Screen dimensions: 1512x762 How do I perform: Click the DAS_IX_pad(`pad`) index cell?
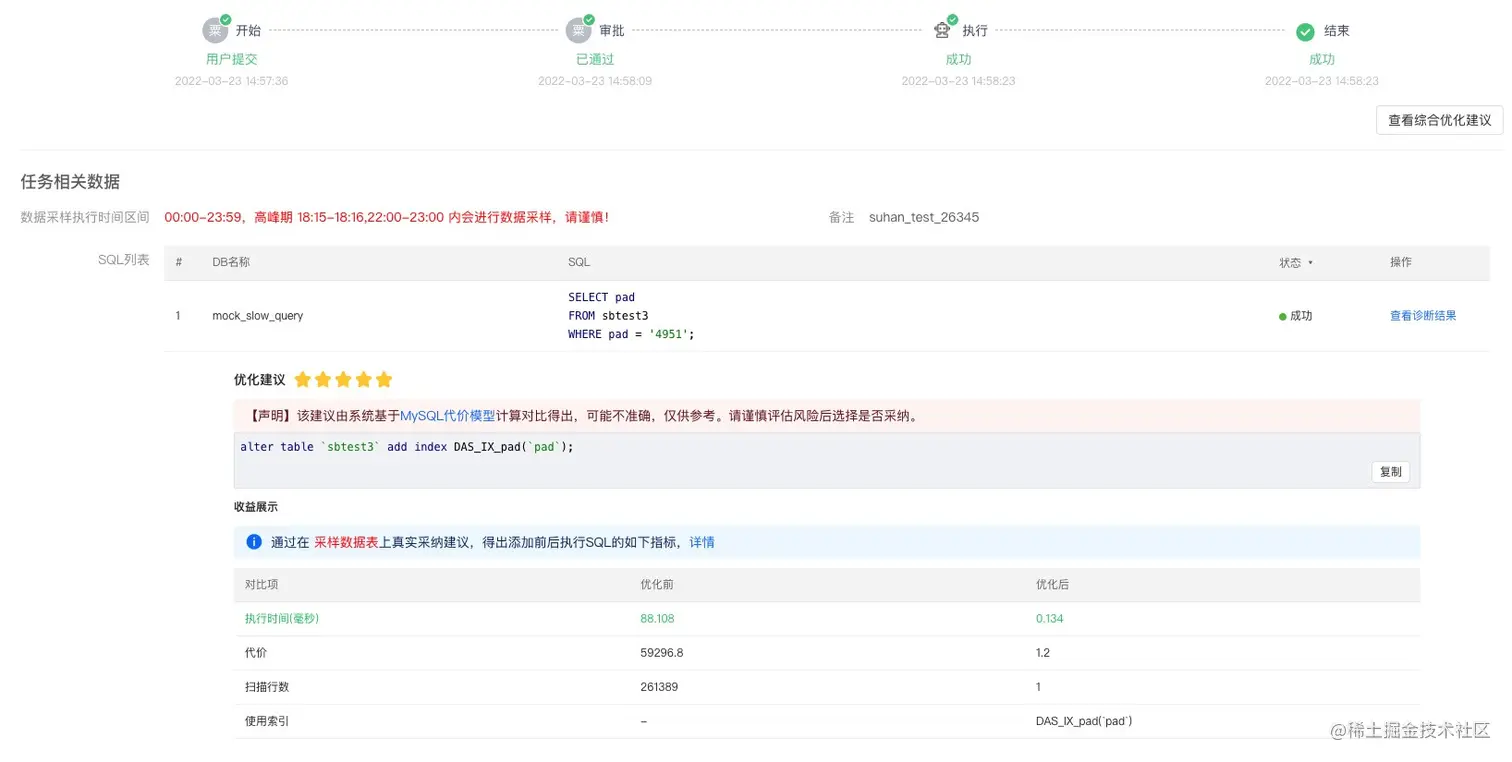click(x=1084, y=721)
